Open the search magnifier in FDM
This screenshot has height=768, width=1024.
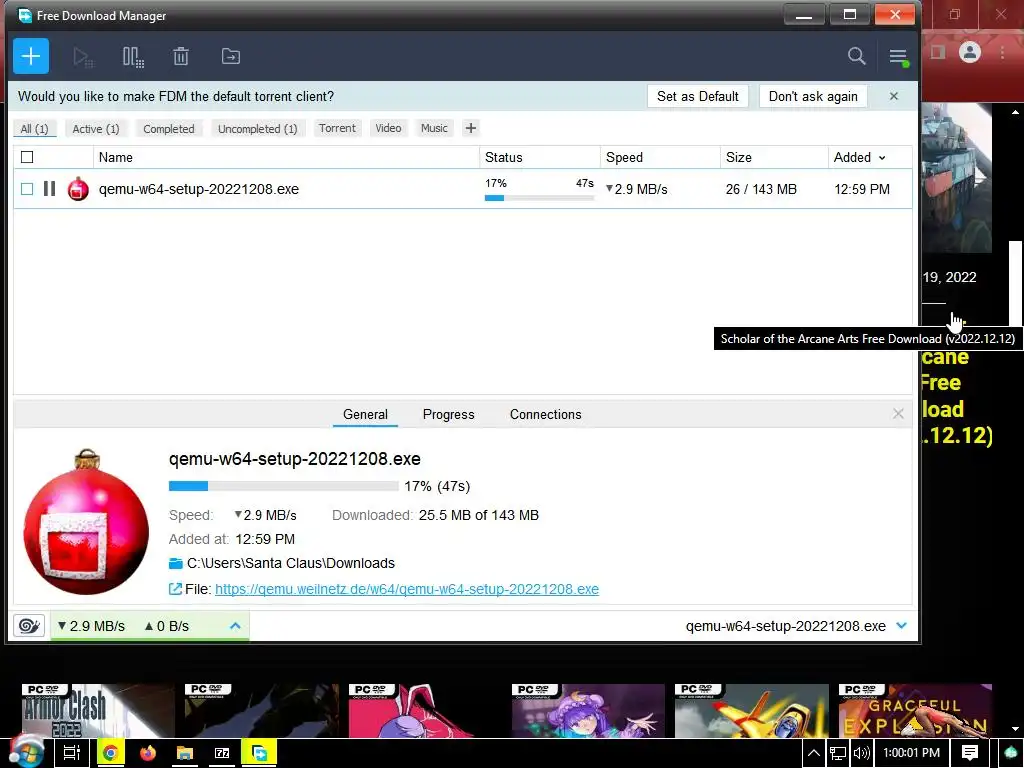[x=856, y=56]
